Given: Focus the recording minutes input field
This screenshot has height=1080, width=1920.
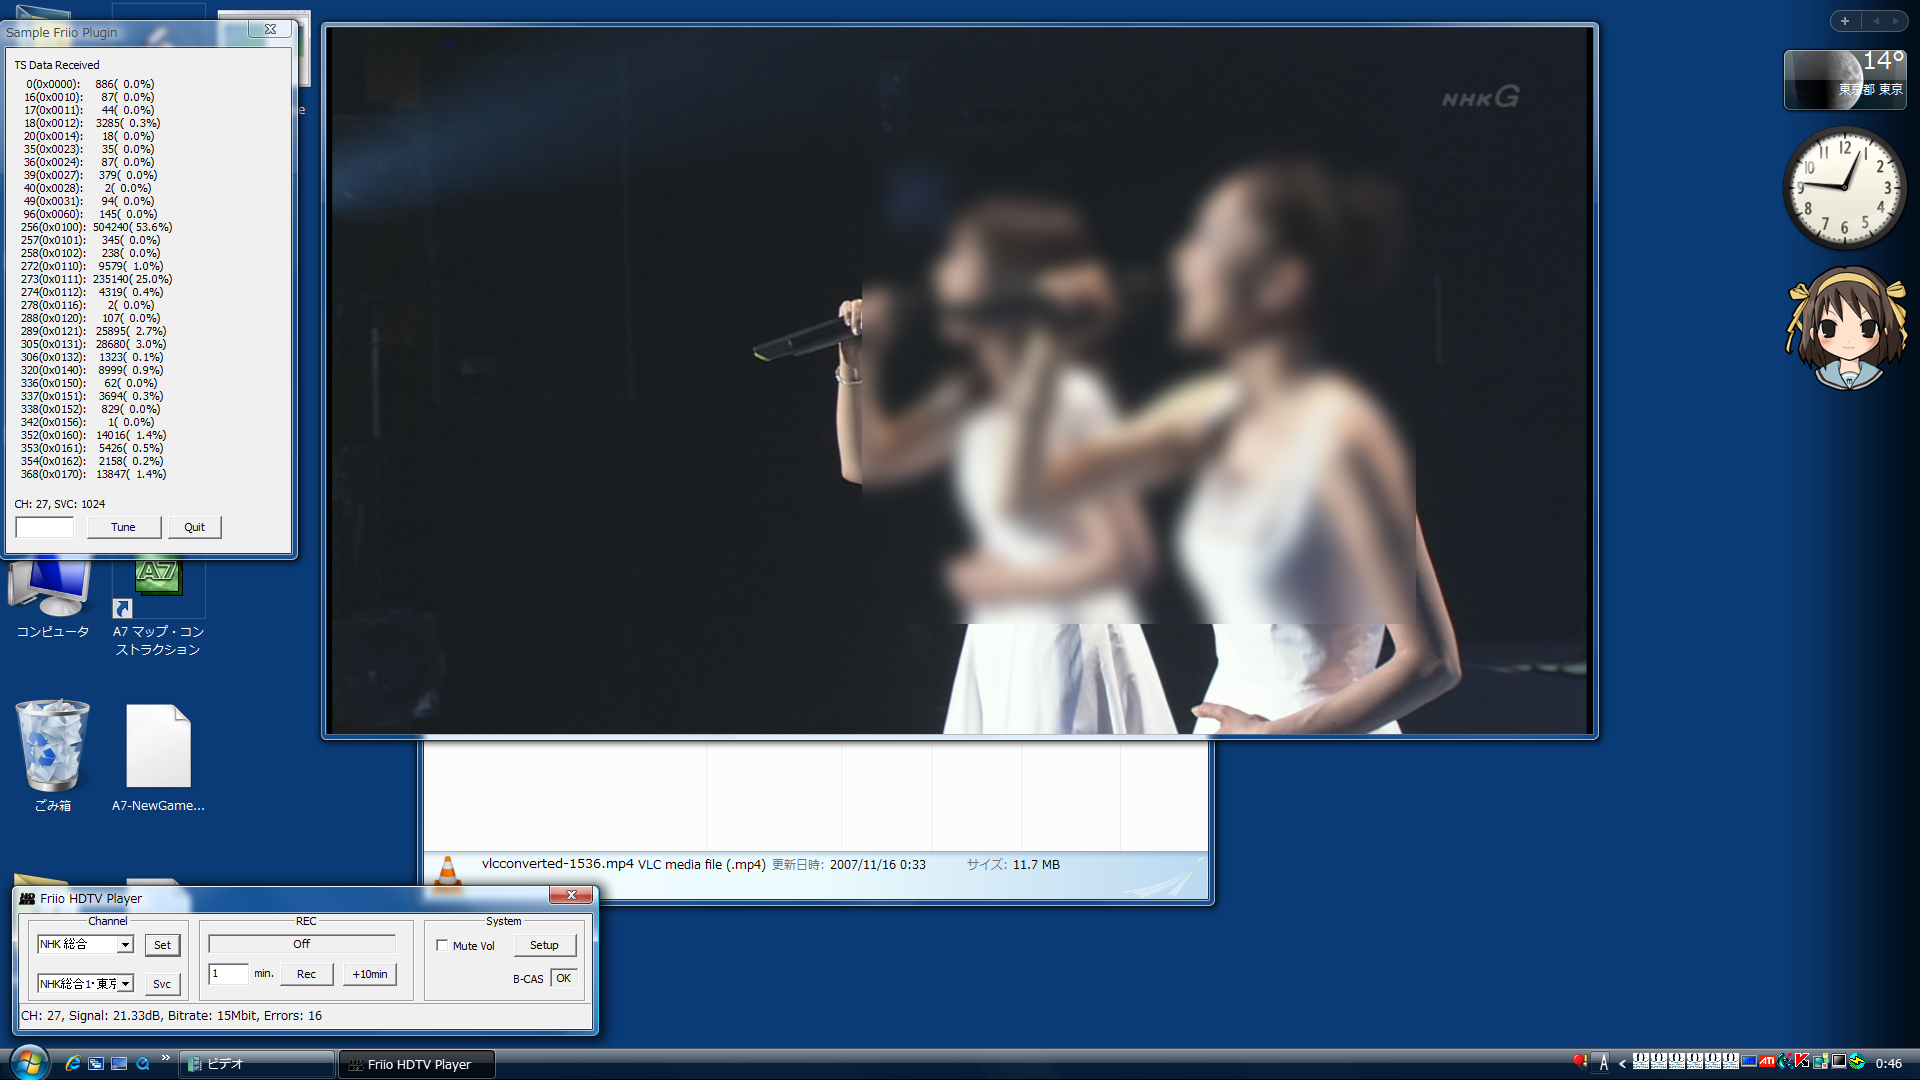Looking at the screenshot, I should (x=228, y=974).
